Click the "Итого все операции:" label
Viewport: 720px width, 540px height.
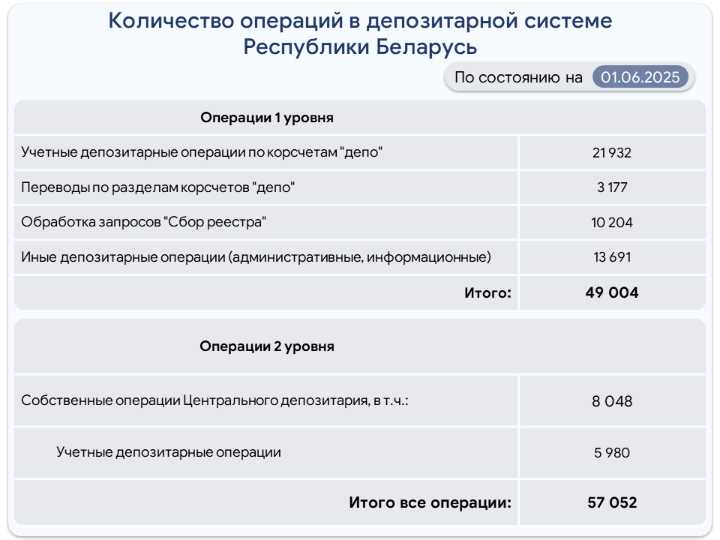coord(430,502)
